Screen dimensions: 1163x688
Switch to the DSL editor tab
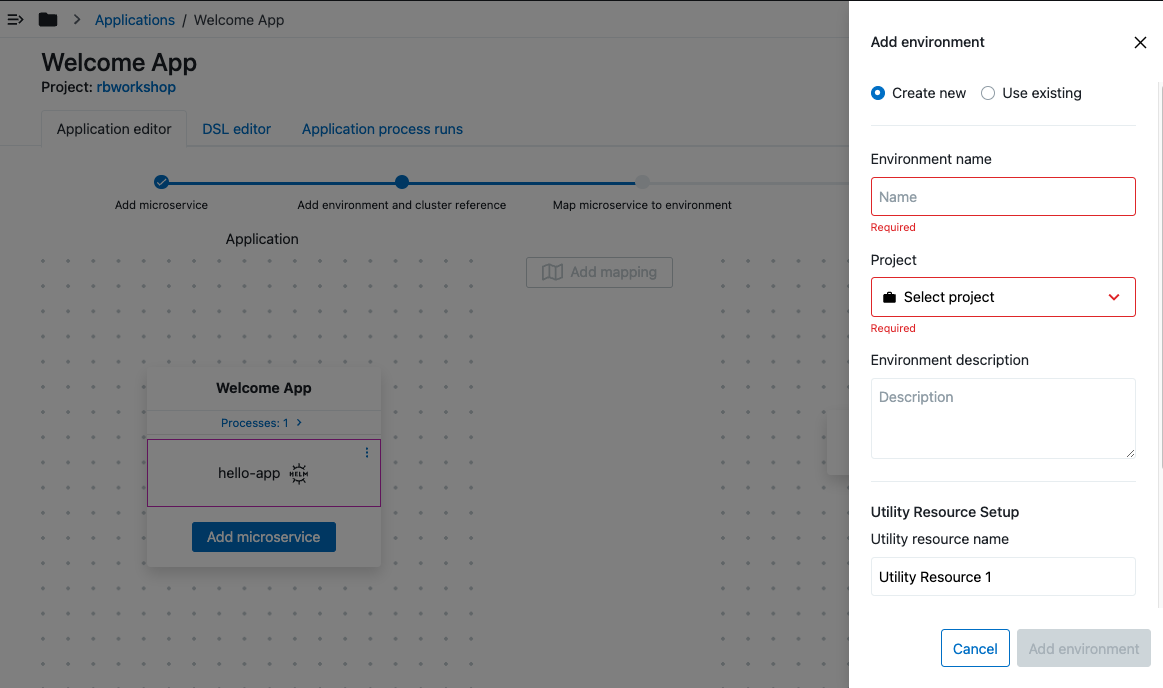(237, 129)
